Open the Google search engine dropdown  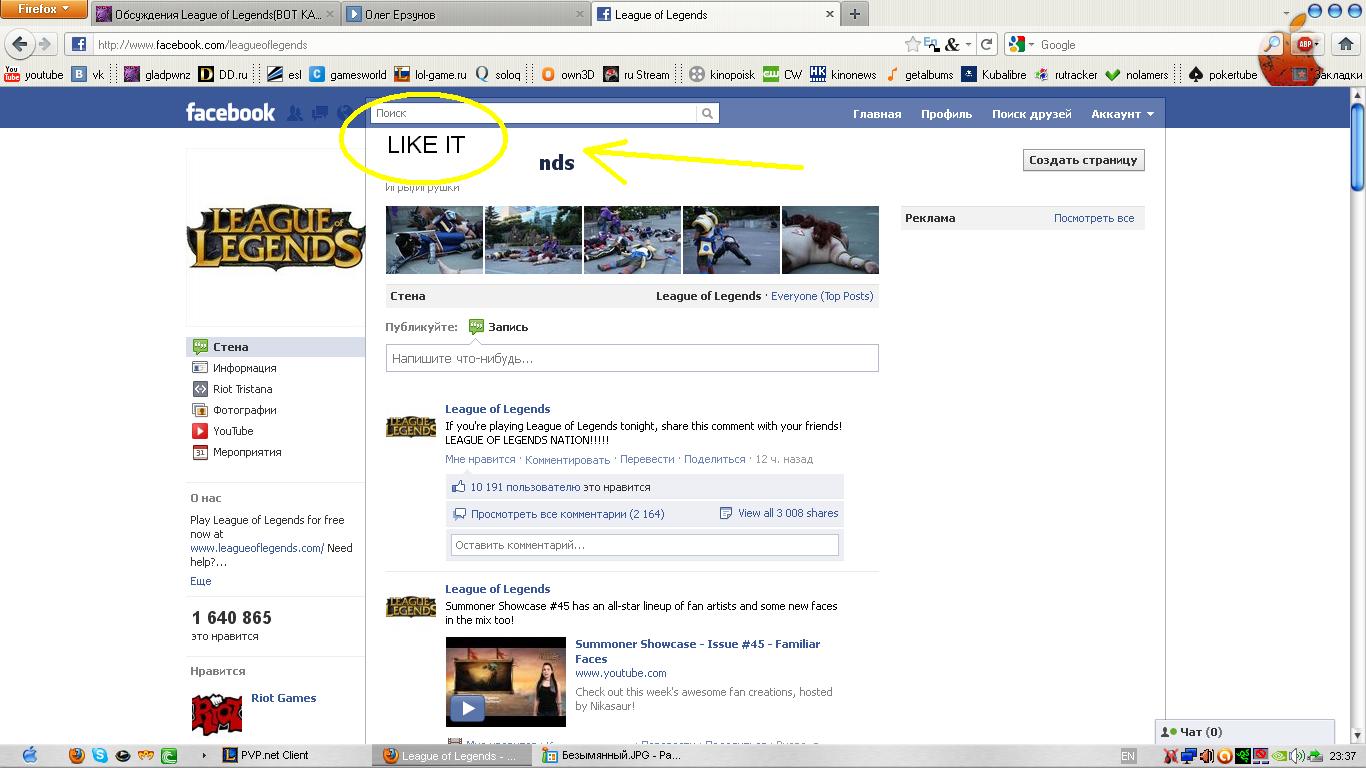tap(1020, 44)
